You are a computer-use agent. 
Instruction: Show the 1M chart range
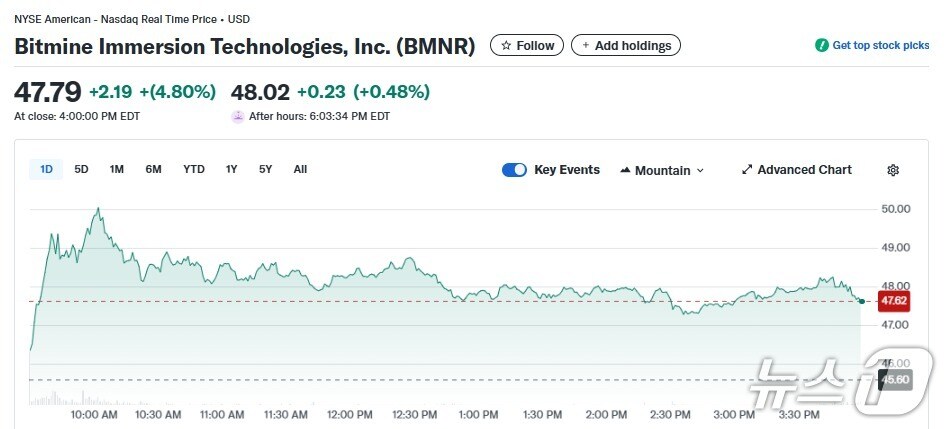click(117, 169)
